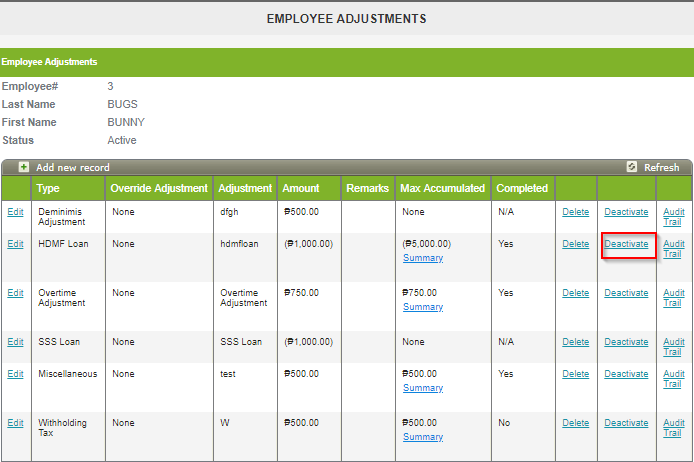Edit the Overtime Adjustment row
This screenshot has width=694, height=462.
click(15, 293)
